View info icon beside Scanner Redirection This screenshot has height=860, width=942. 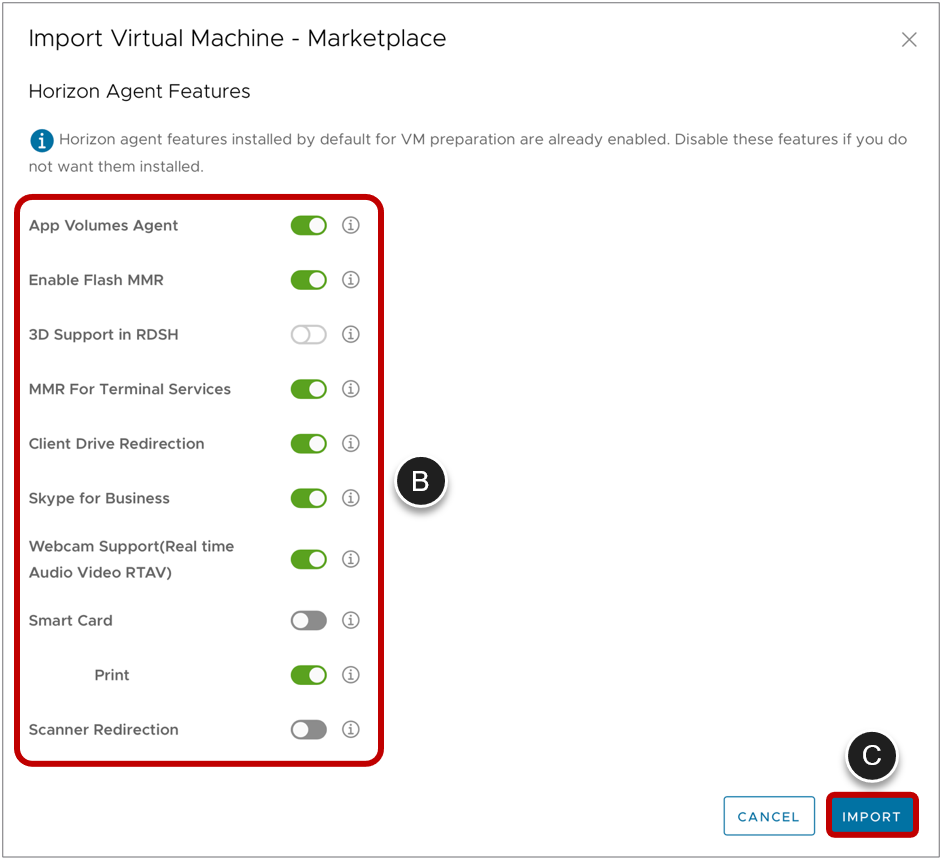tap(350, 729)
